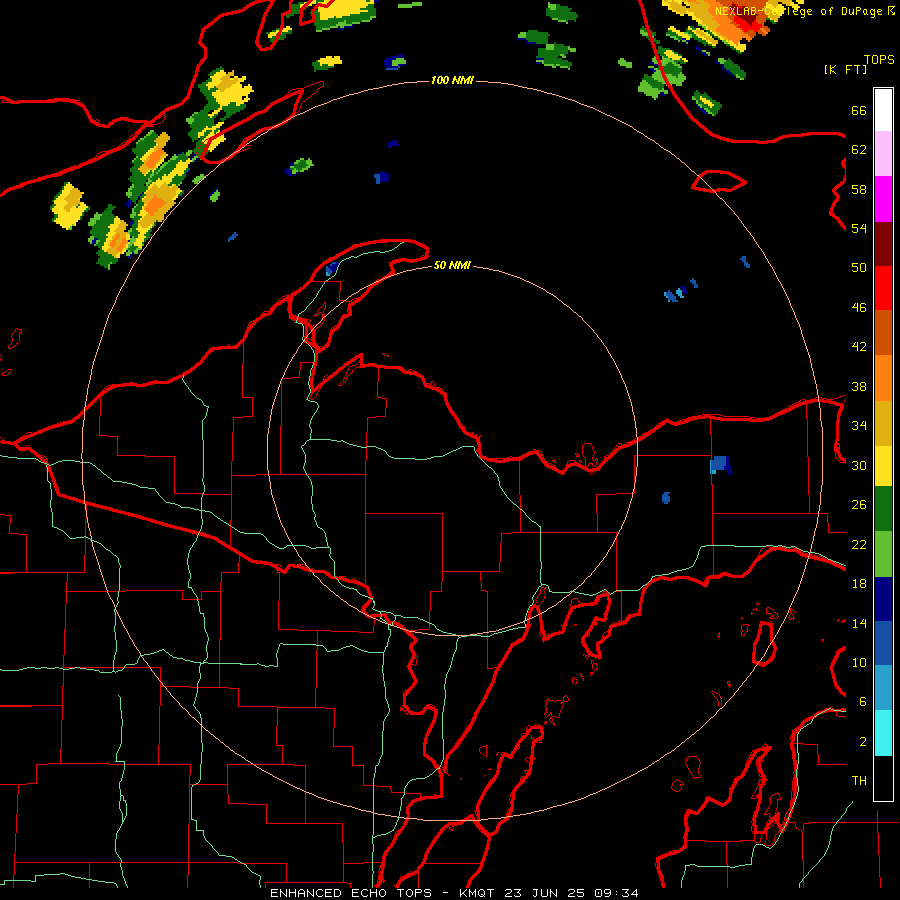Image resolution: width=900 pixels, height=900 pixels.
Task: Click the yellow legend swatch
Action: tap(883, 466)
